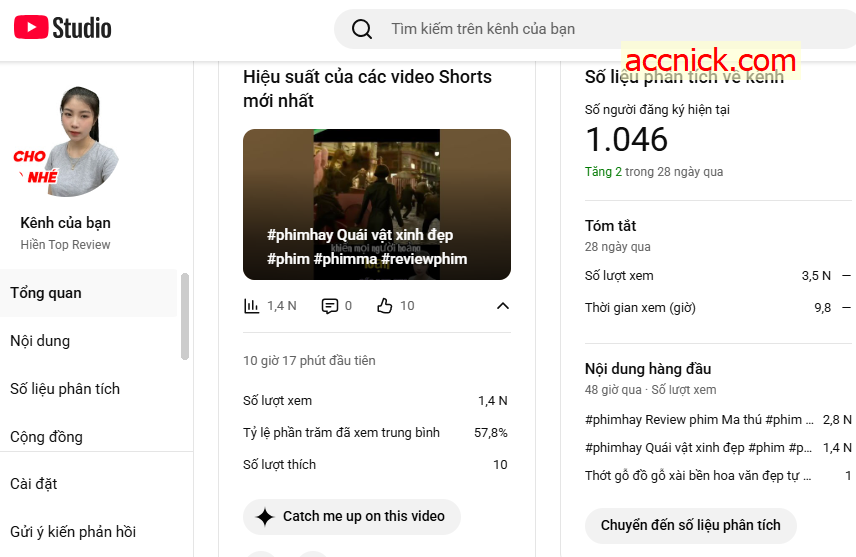Click the sidebar vertical scrollbar
This screenshot has height=557, width=856.
pos(185,317)
